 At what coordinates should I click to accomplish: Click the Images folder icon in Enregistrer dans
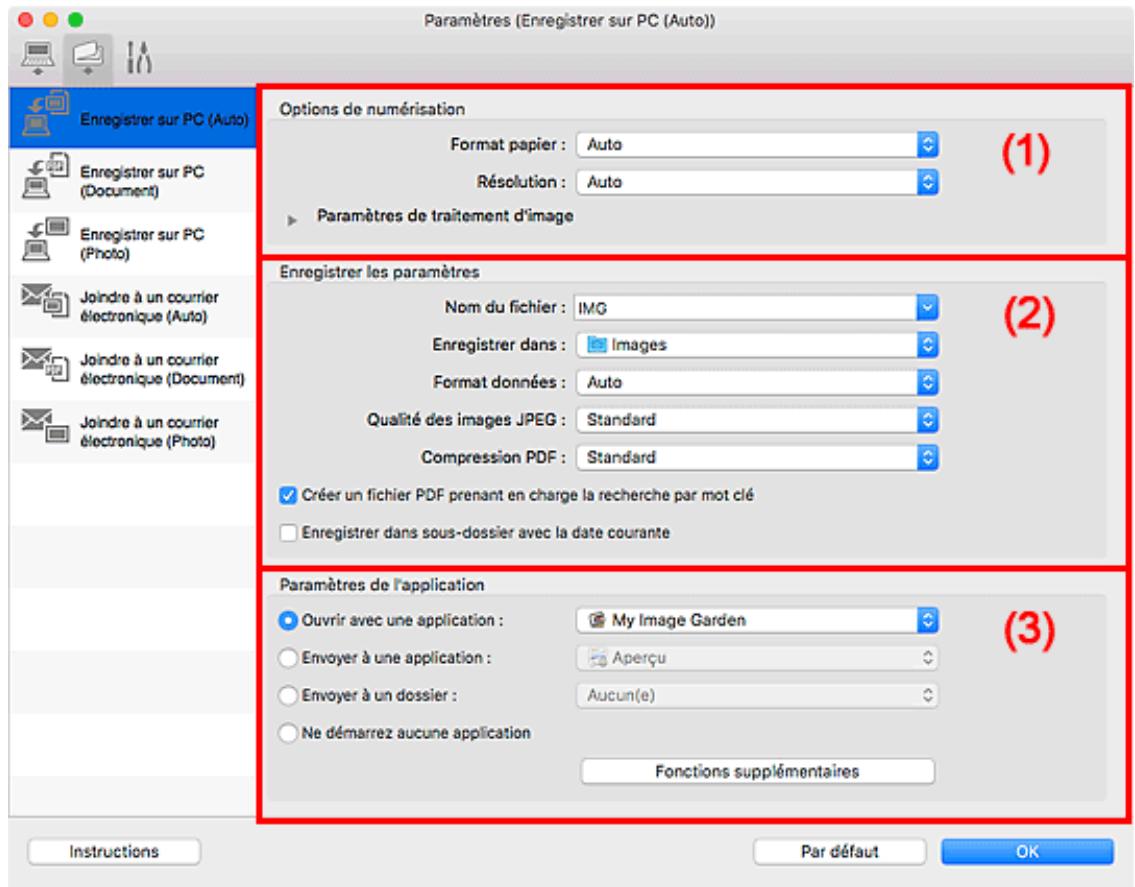coord(596,345)
